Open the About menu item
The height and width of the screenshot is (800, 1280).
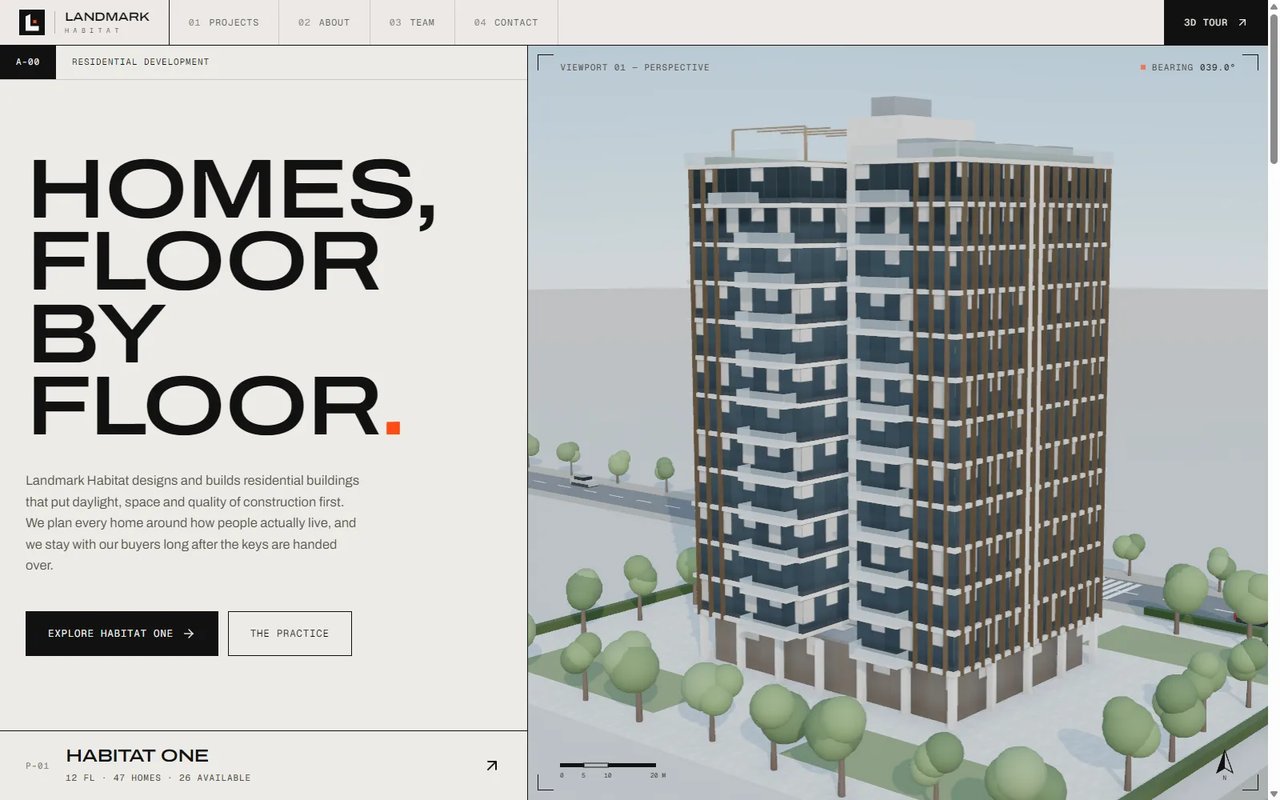pos(324,22)
